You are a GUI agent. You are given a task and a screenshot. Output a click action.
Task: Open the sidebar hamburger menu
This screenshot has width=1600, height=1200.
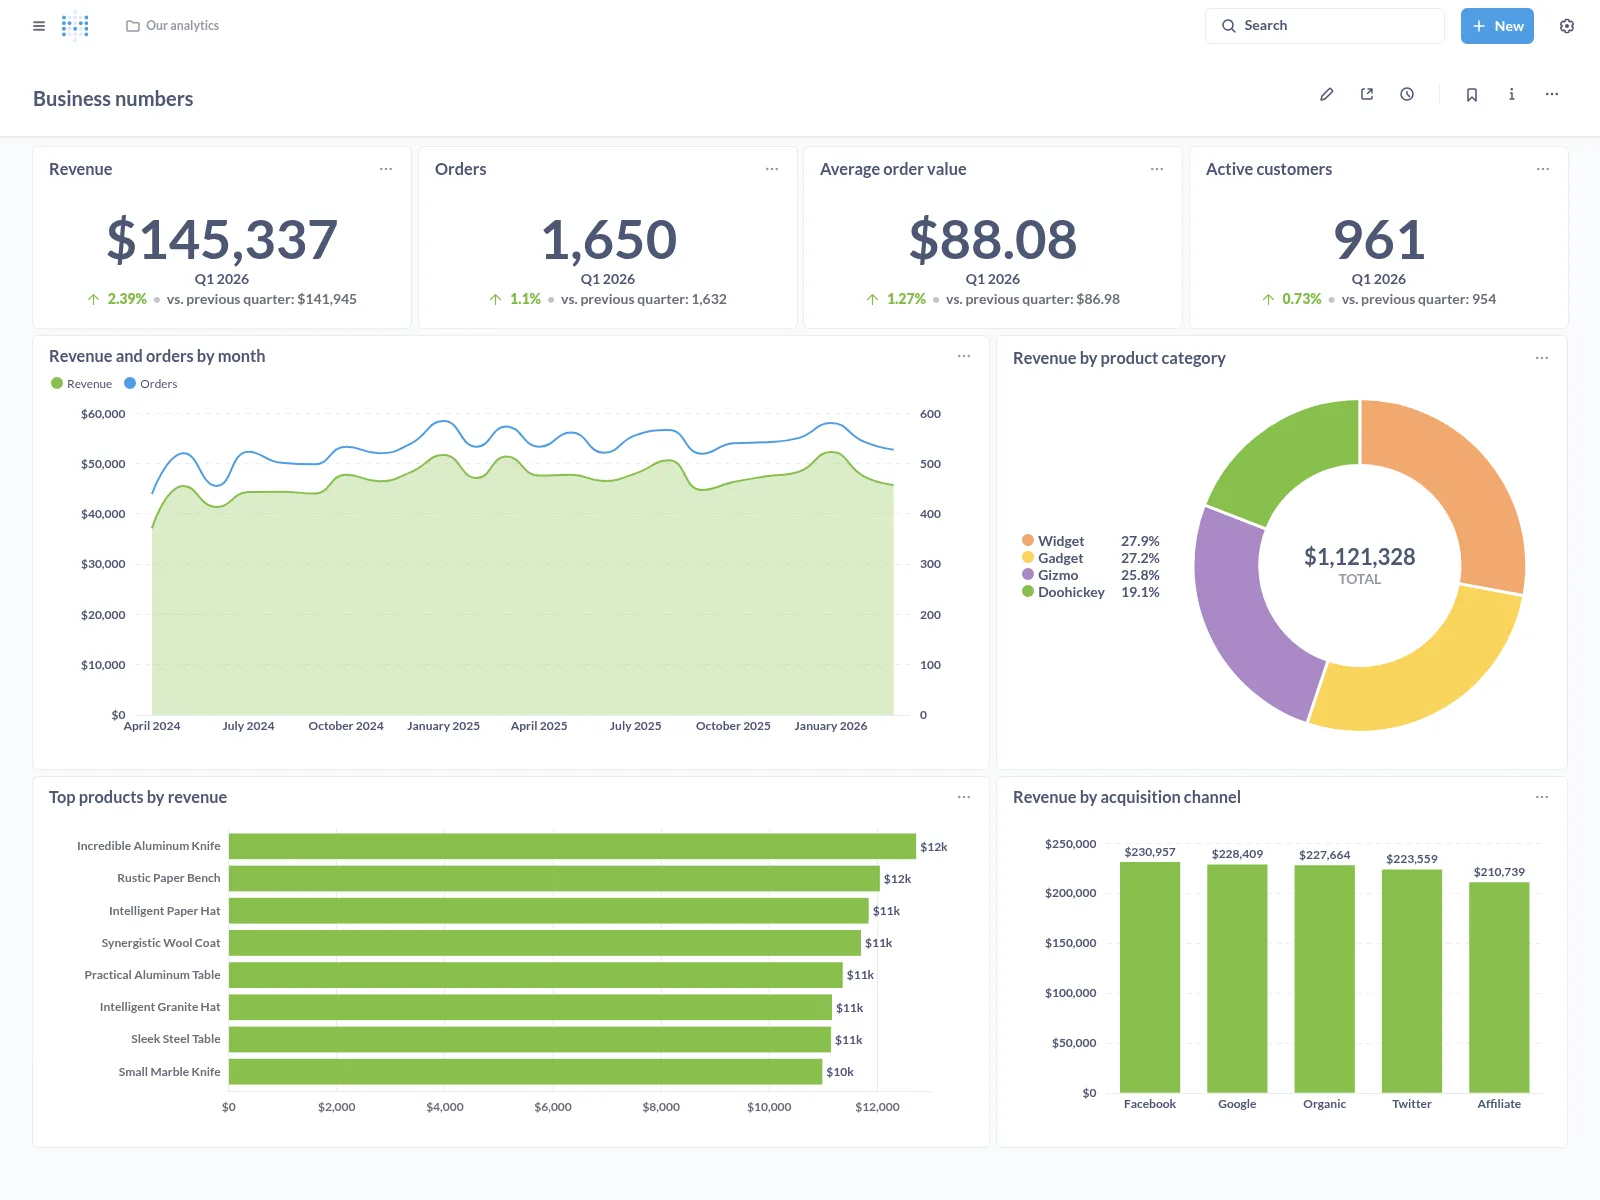click(x=39, y=26)
